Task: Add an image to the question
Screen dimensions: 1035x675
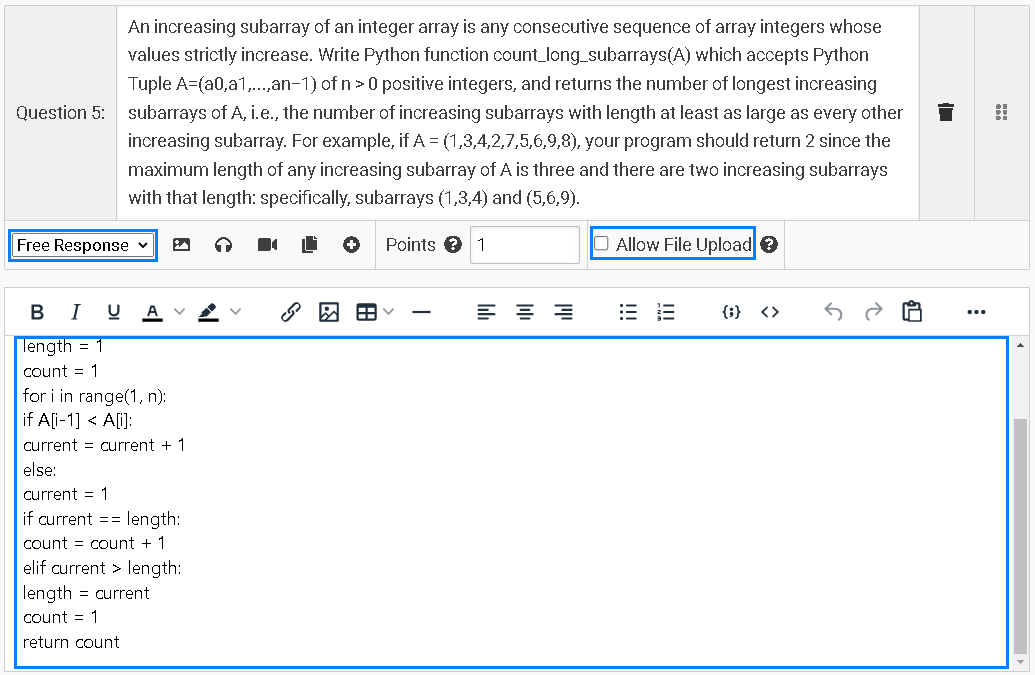Action: coord(182,245)
